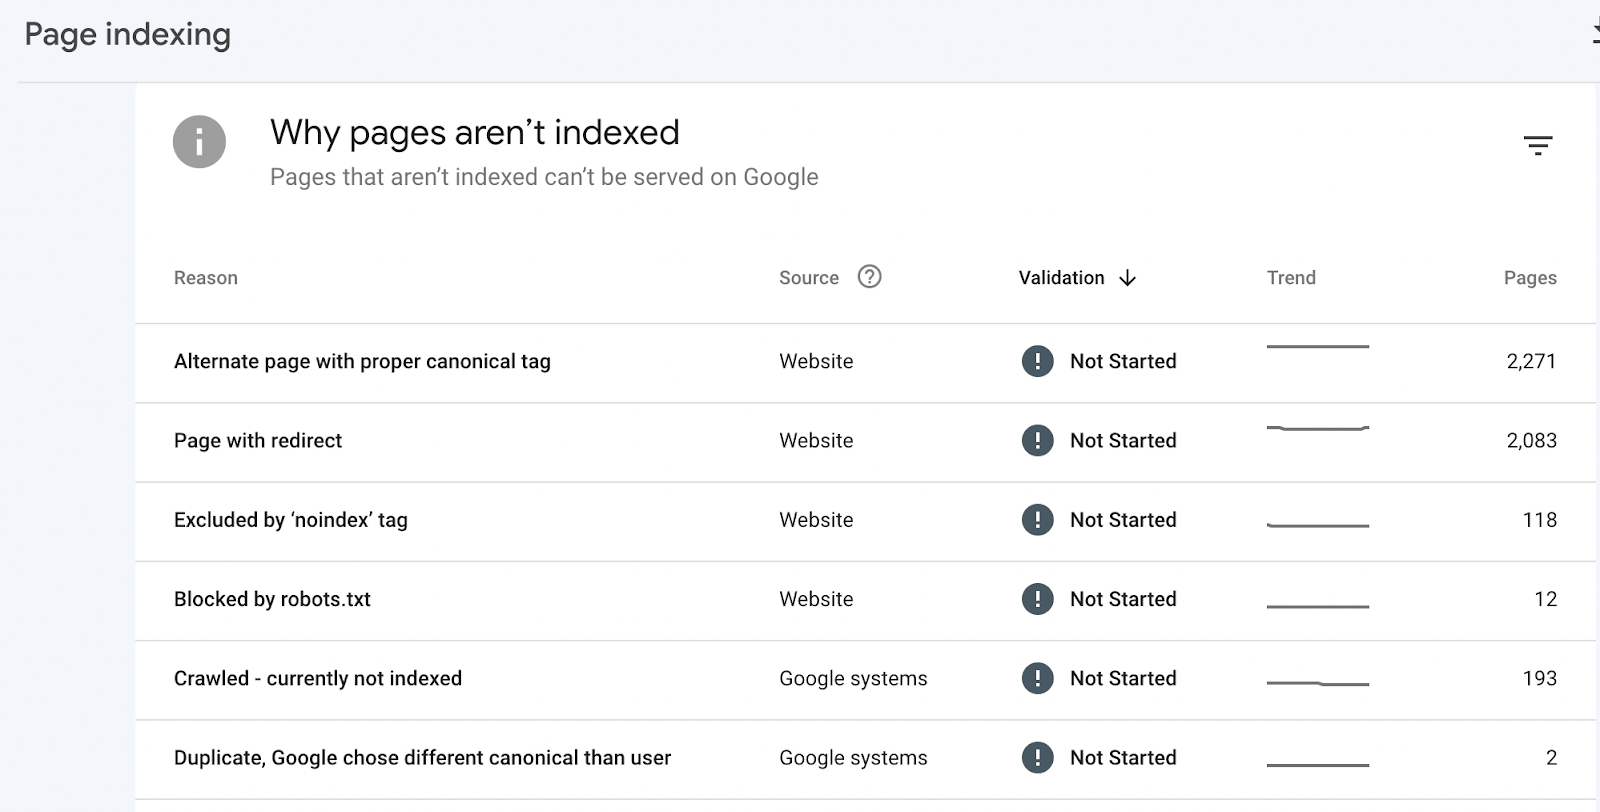1600x812 pixels.
Task: Click the Pages column header
Action: tap(1529, 278)
